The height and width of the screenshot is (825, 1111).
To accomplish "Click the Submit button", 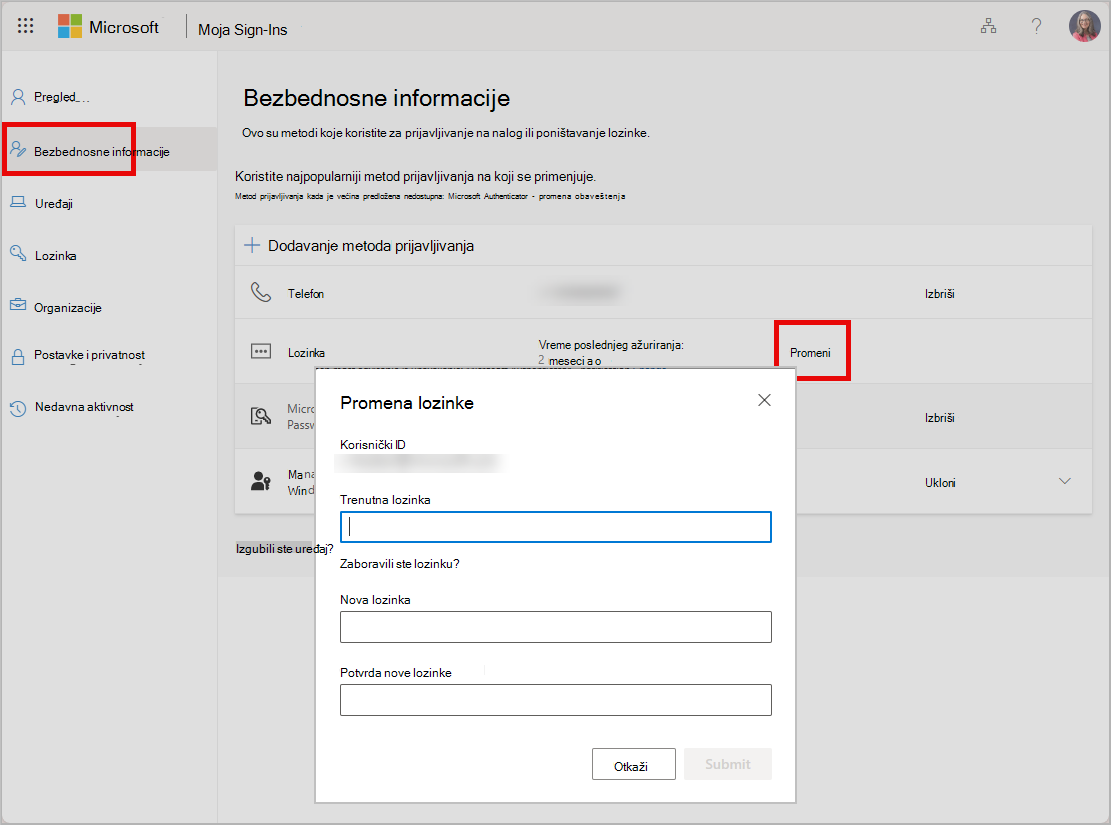I will coord(728,764).
